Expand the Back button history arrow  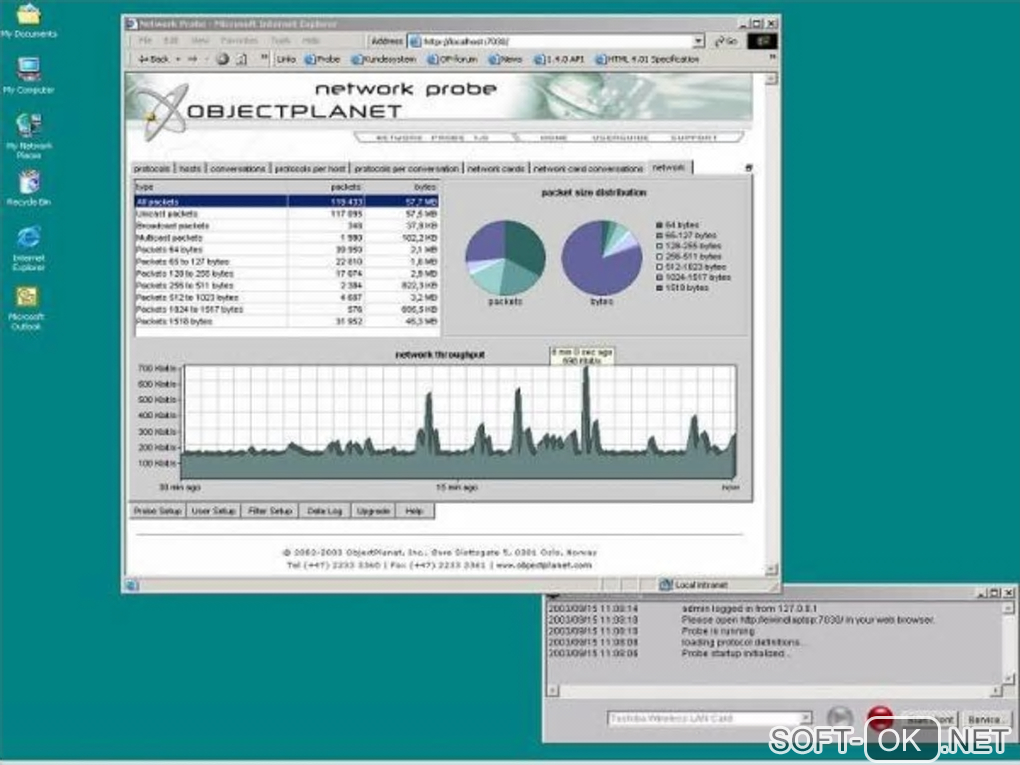[x=178, y=59]
